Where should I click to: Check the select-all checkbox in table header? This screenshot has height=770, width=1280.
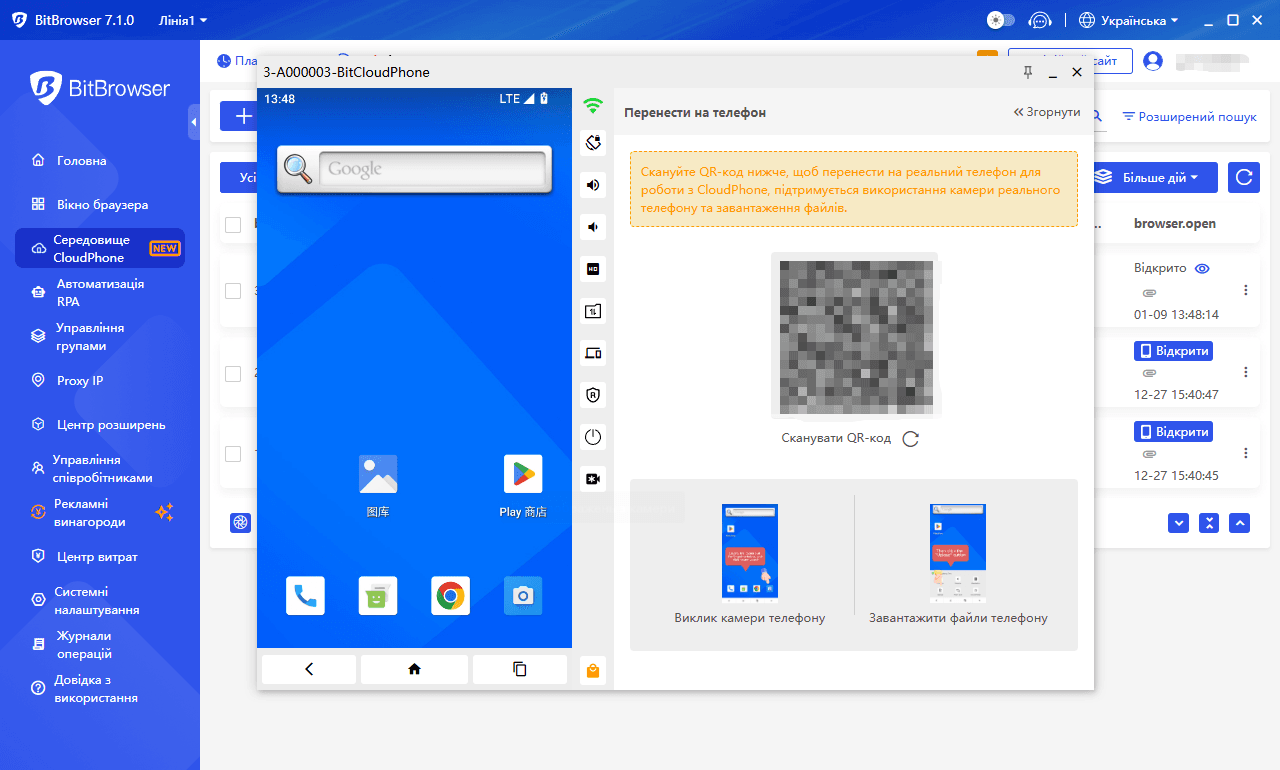click(x=233, y=224)
